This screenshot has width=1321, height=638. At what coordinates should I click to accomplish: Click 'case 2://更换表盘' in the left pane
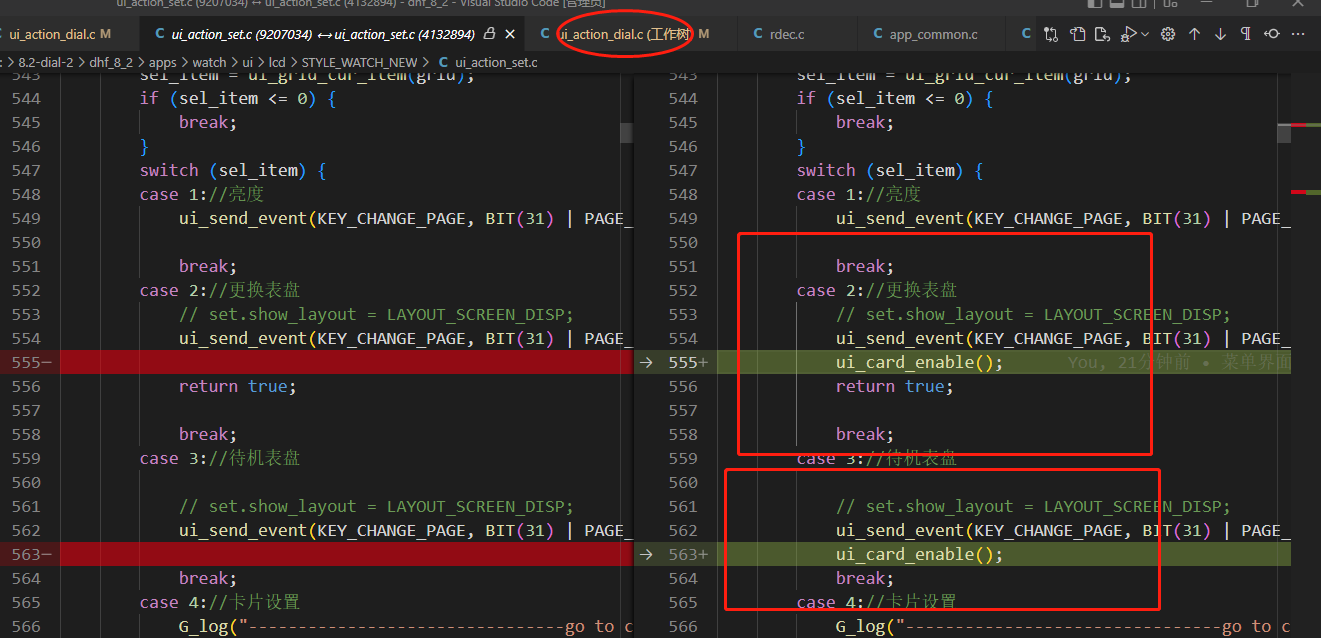tap(220, 290)
